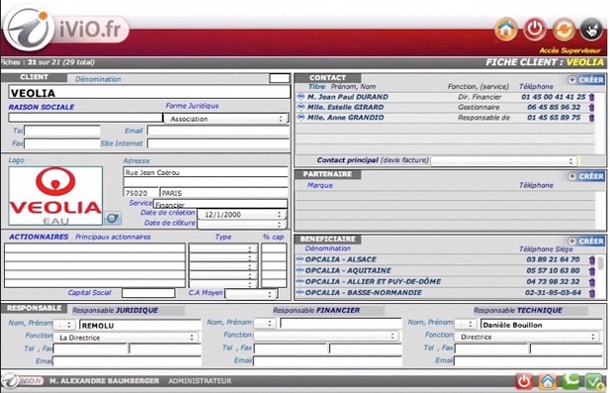The image size is (610, 393).
Task: Click the logo import button beside Veolia logo
Action: [112, 218]
